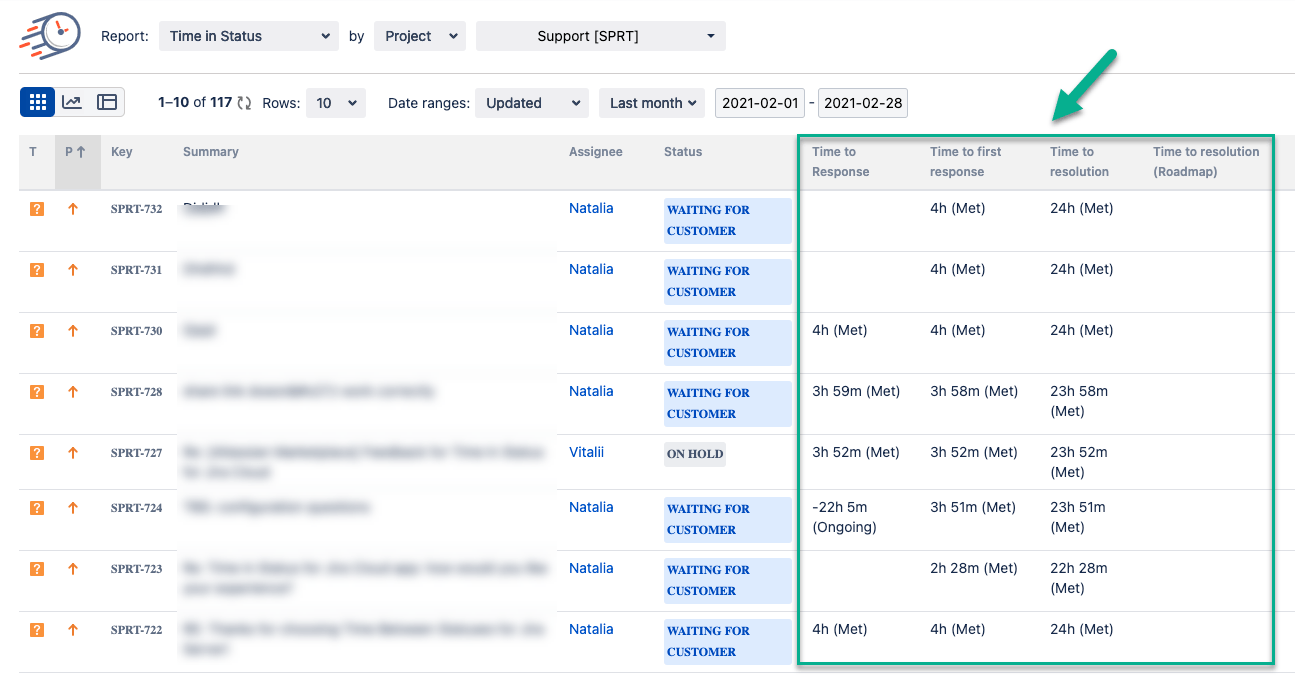Click the ON HOLD status lozenge
Image resolution: width=1295 pixels, height=675 pixels.
click(694, 454)
